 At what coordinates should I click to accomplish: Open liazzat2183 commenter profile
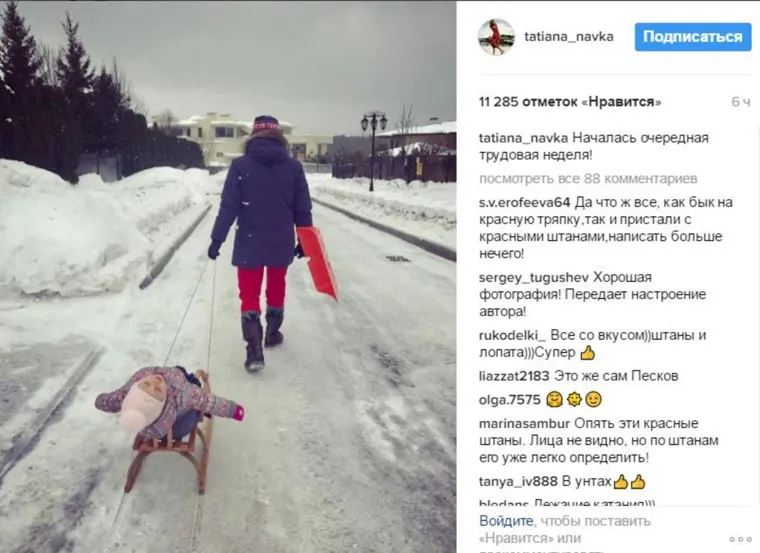[x=514, y=376]
